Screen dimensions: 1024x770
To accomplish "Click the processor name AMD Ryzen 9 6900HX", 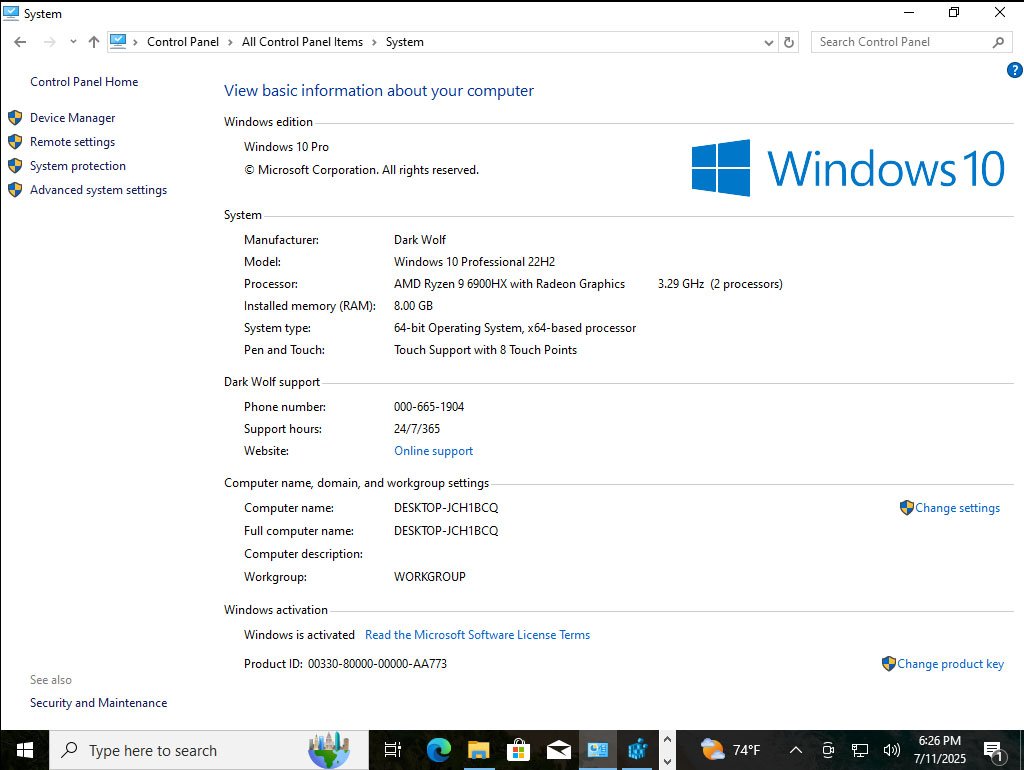I will [509, 284].
